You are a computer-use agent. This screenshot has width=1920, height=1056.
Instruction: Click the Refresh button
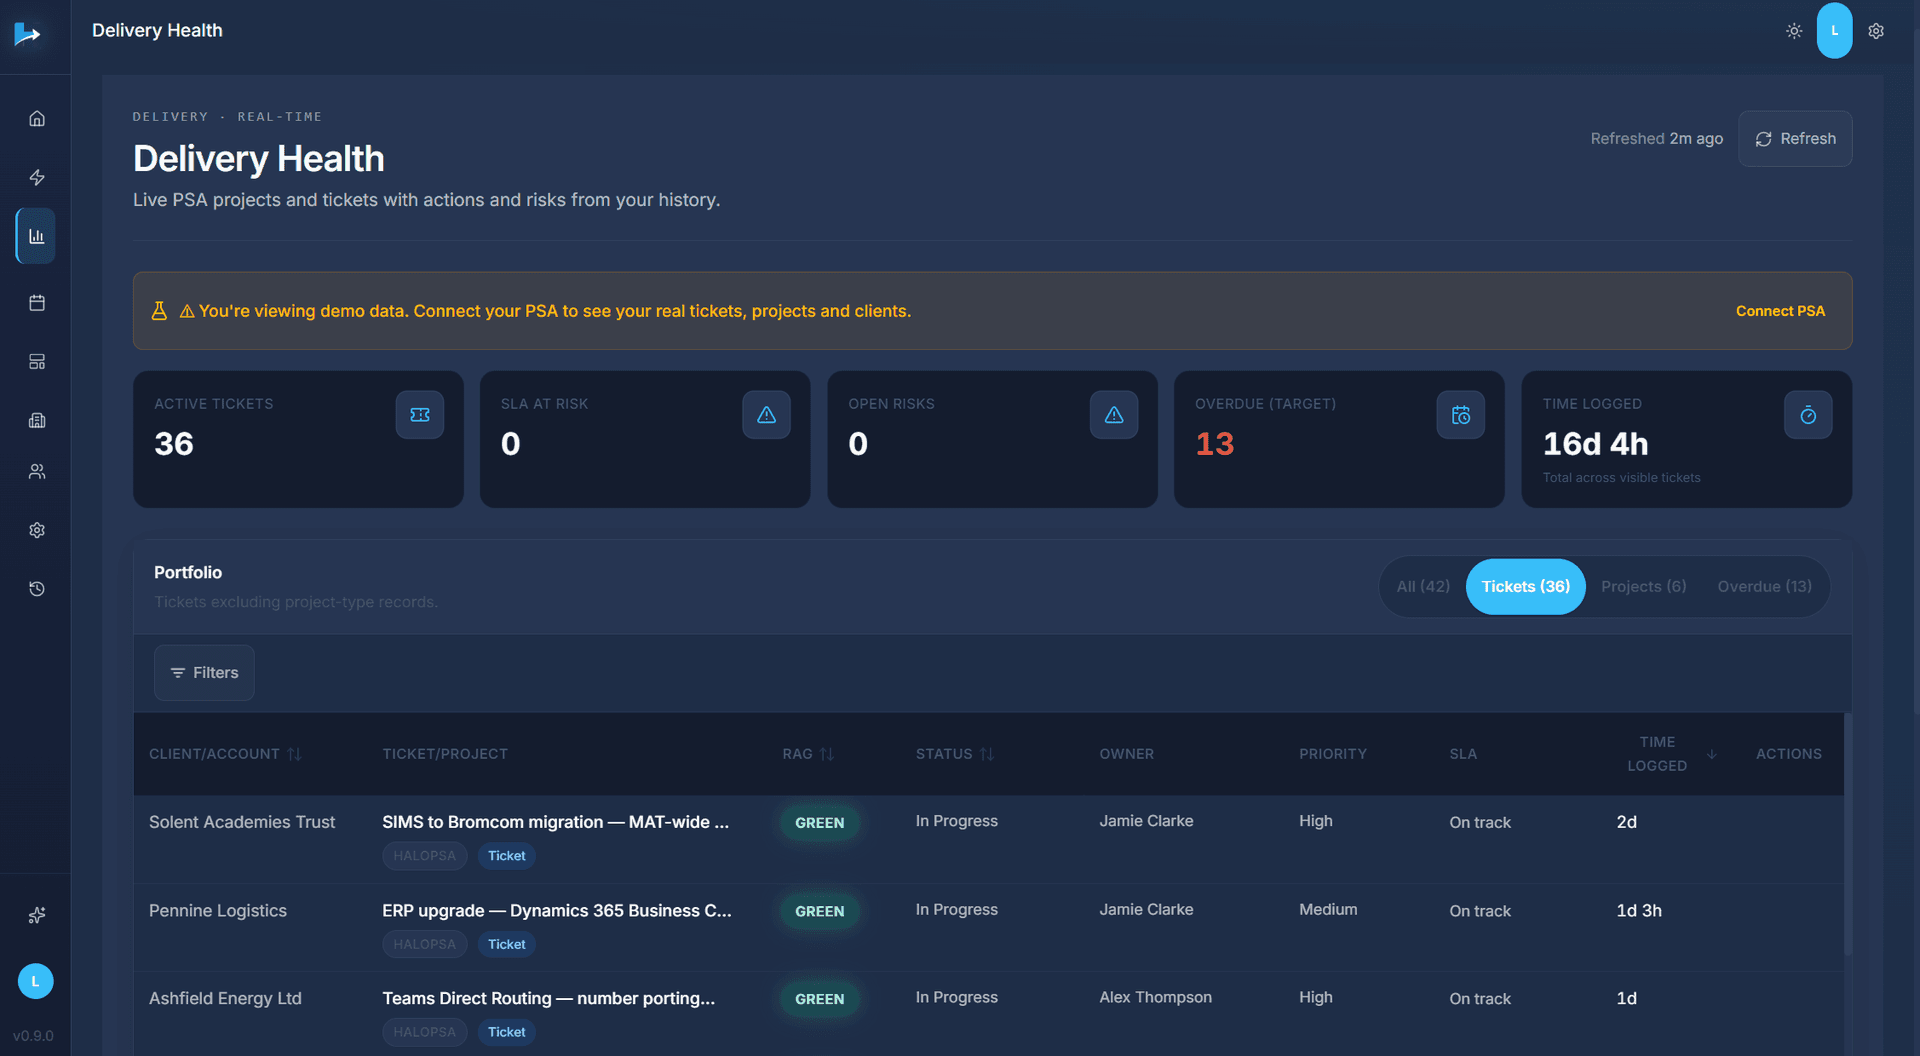[x=1795, y=139]
